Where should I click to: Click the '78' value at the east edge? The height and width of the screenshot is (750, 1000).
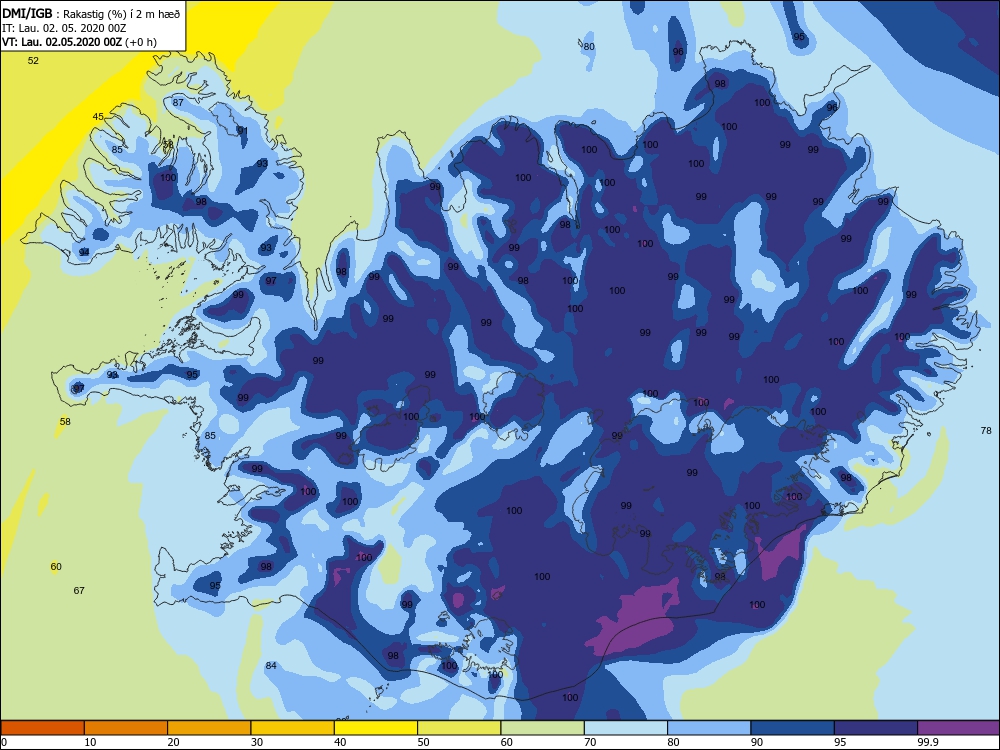tap(986, 430)
